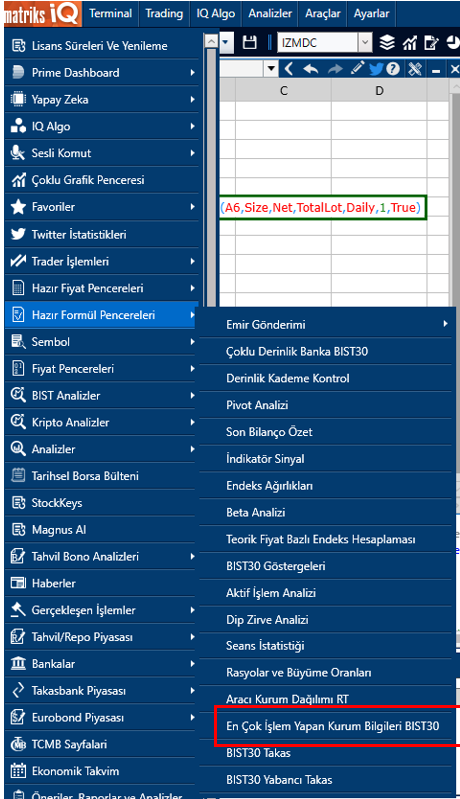The height and width of the screenshot is (799, 460).
Task: Select En Çok İşlem Yapan Kurum Bilgileri BIST30
Action: click(x=332, y=726)
